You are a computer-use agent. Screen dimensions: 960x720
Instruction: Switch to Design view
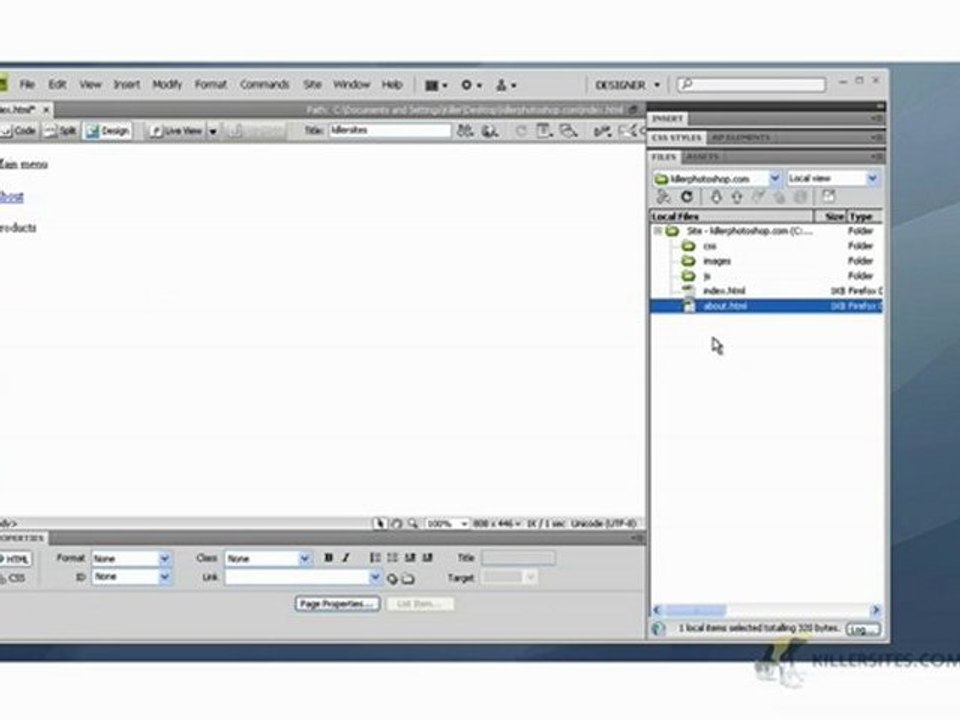[108, 130]
